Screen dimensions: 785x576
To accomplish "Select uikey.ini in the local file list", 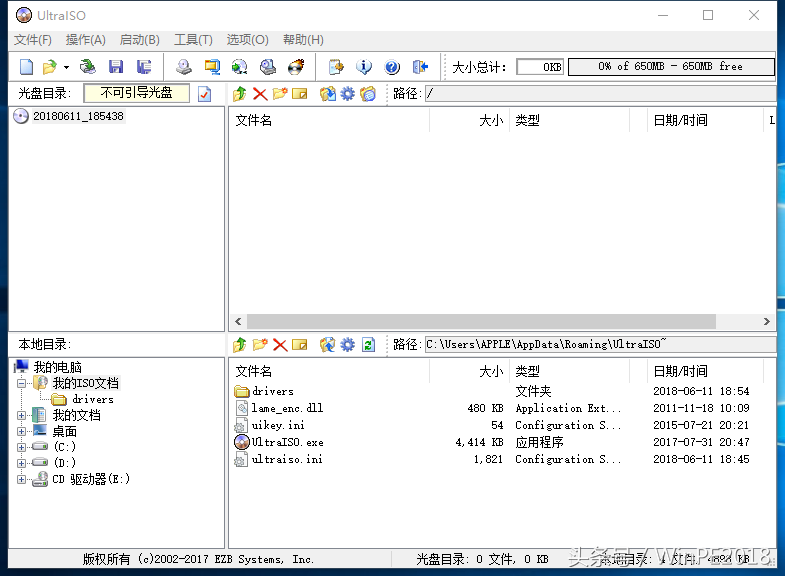I will click(278, 425).
